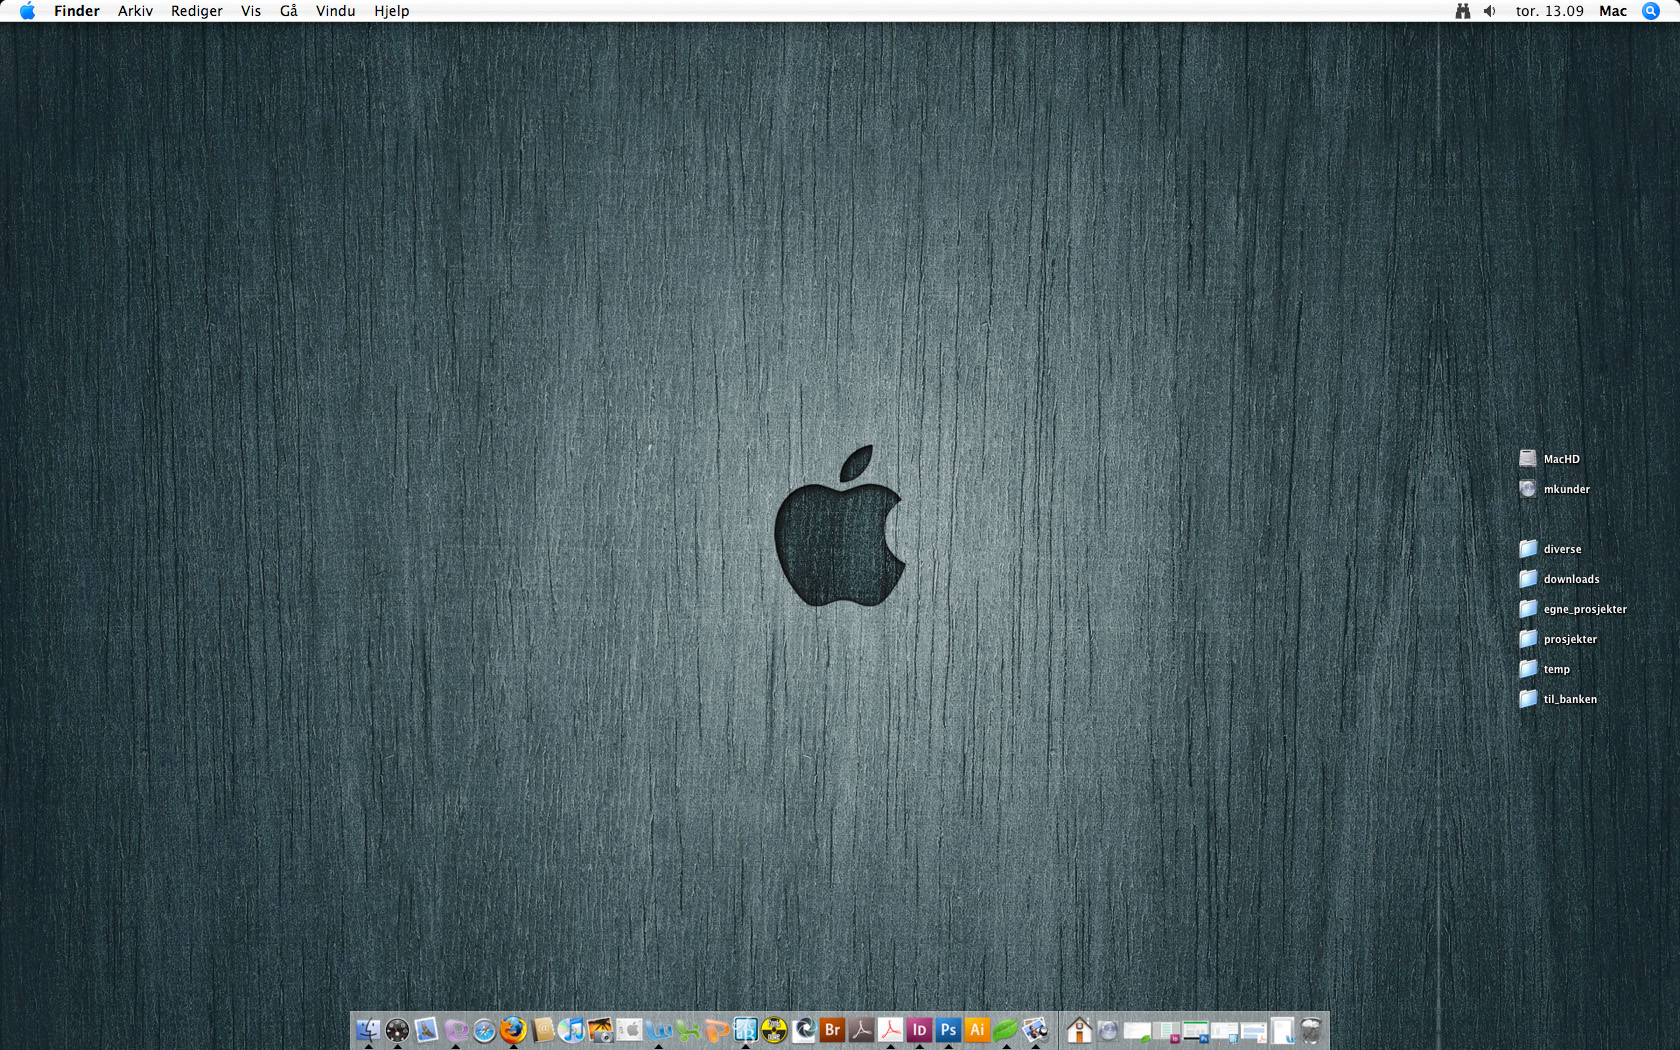Open Preview from the Dock
Image resolution: width=1680 pixels, height=1050 pixels.
1034,1030
